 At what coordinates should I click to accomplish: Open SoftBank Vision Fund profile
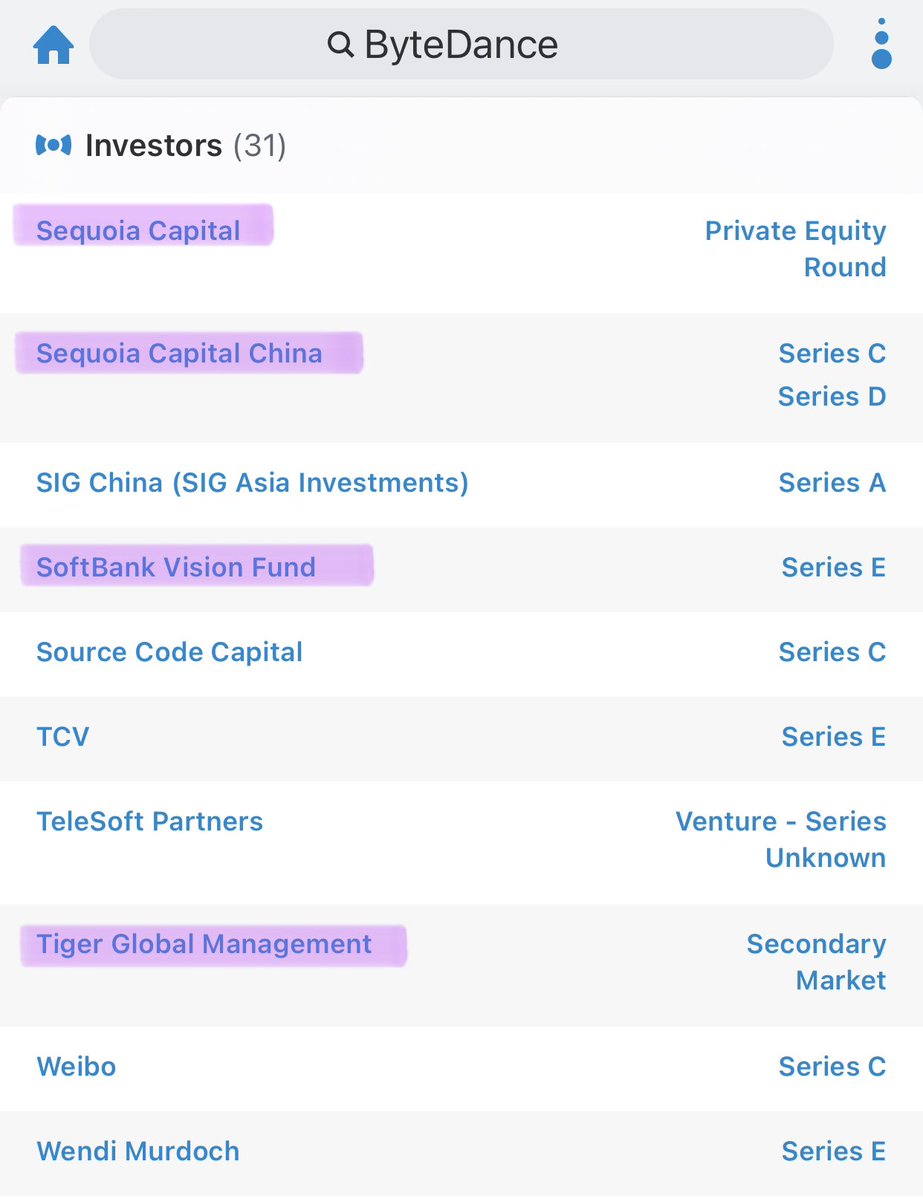click(176, 568)
